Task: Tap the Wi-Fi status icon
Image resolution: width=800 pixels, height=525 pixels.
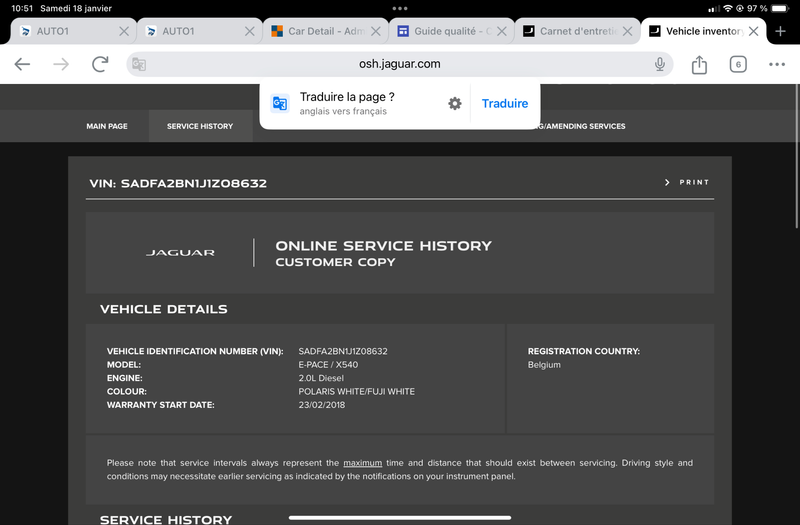Action: coord(728,8)
